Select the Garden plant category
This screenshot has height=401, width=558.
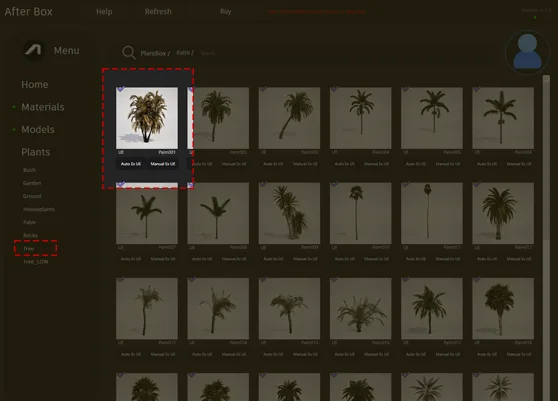[32, 183]
